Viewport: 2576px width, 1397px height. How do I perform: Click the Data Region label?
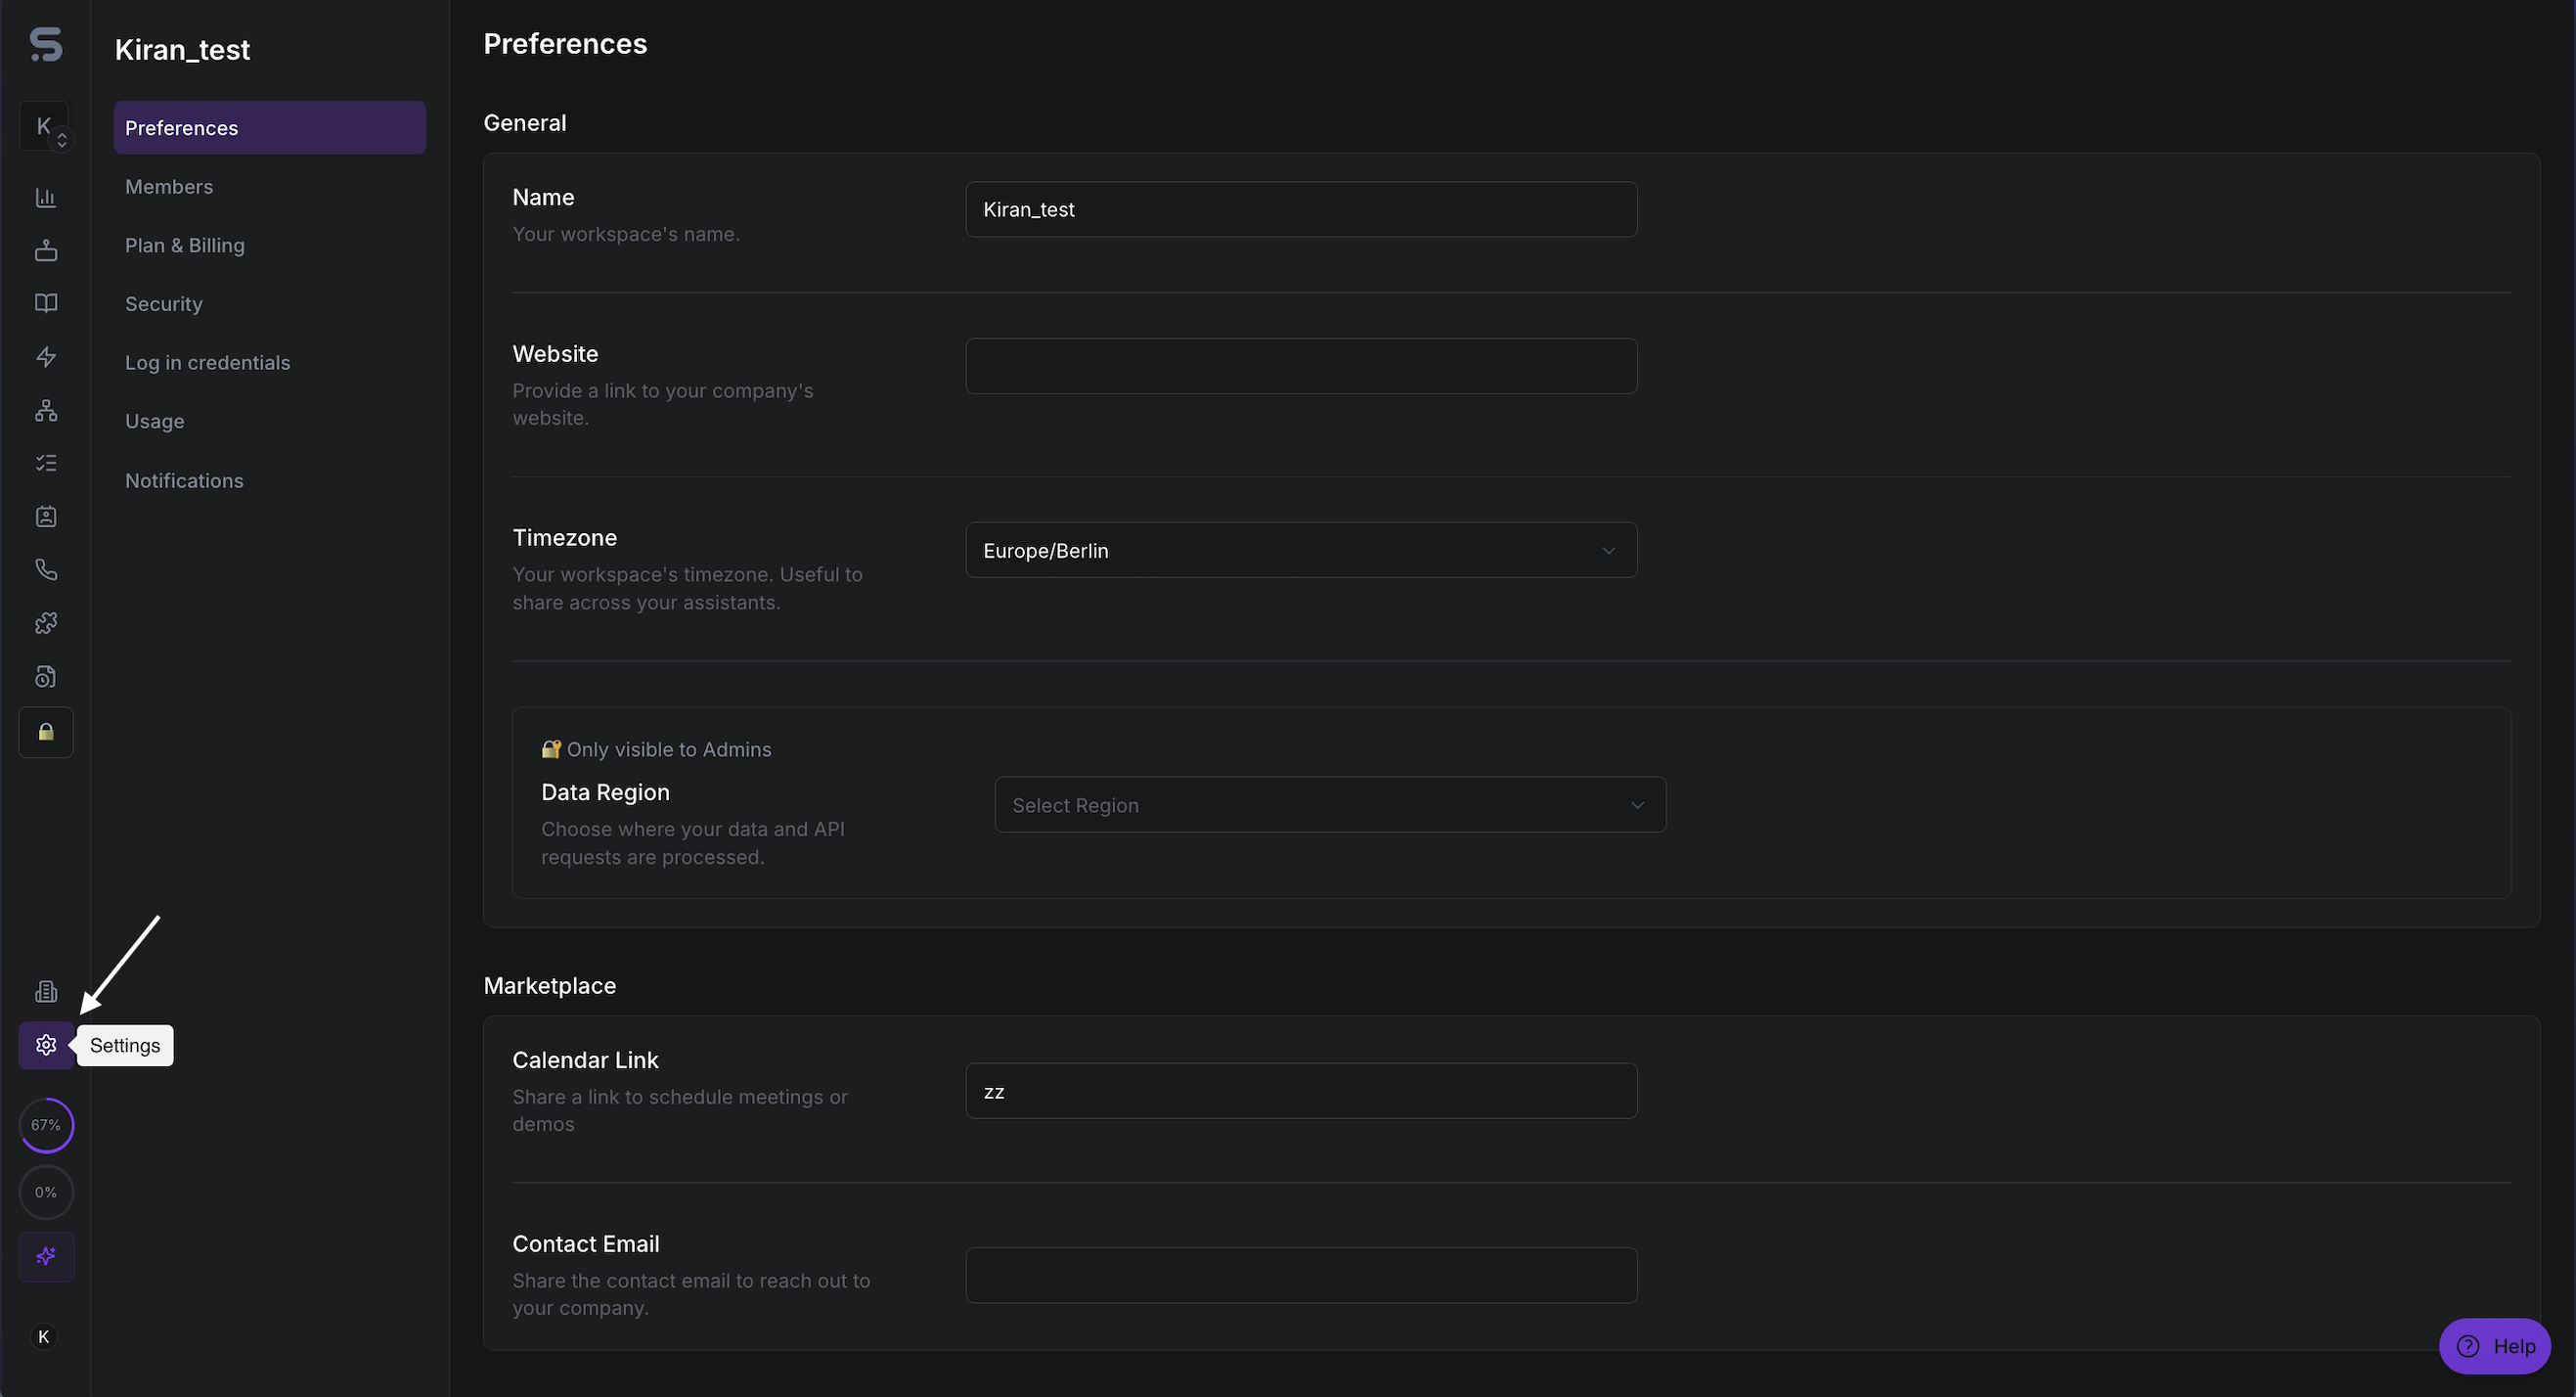point(606,792)
